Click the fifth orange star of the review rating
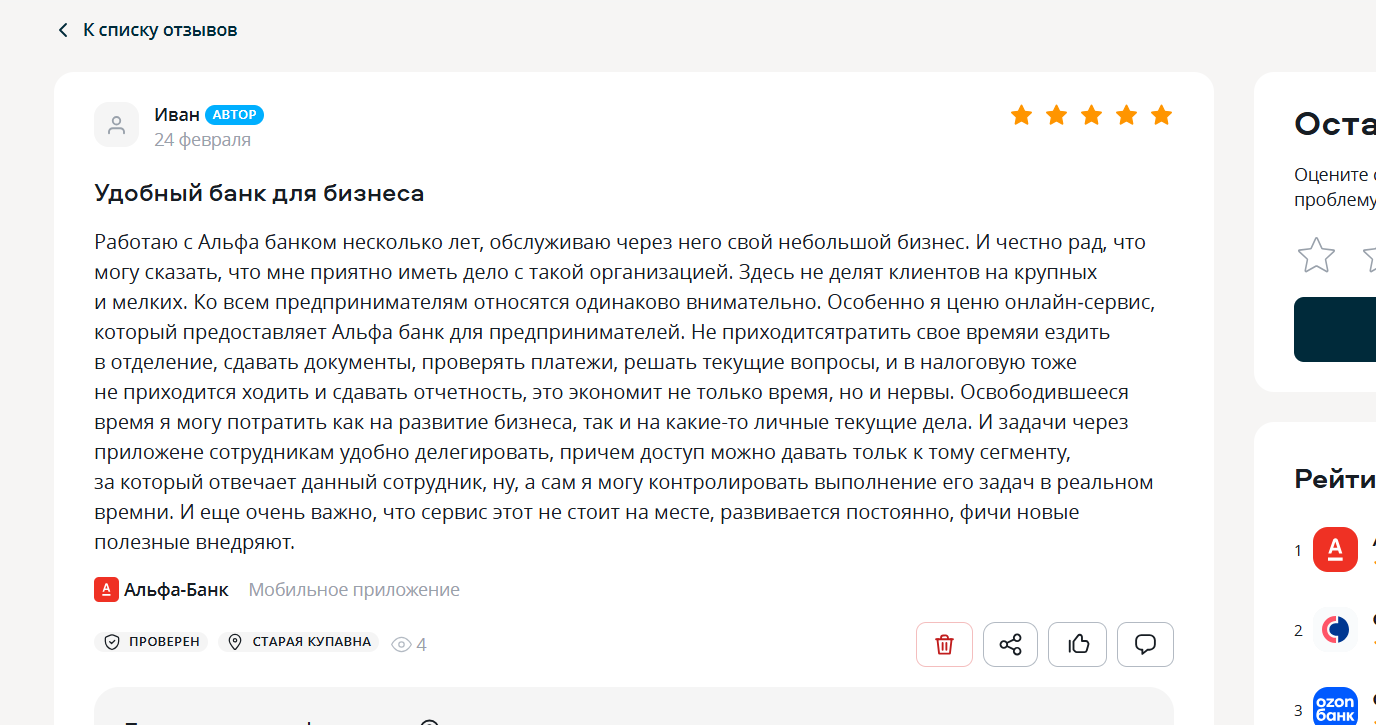The width and height of the screenshot is (1376, 725). tap(1161, 115)
